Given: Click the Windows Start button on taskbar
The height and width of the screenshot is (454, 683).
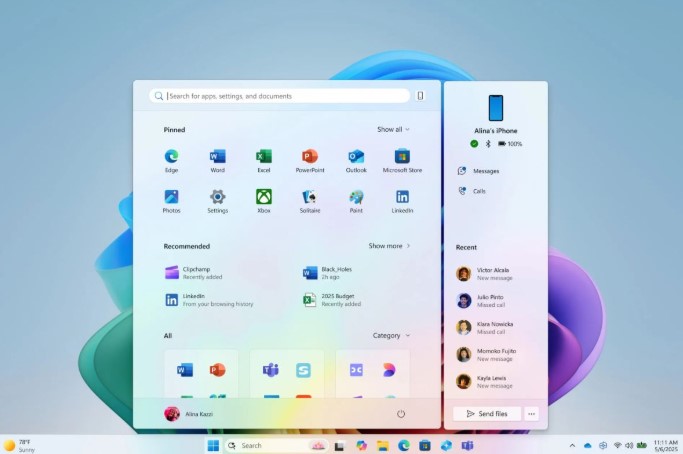Looking at the screenshot, I should coord(213,445).
